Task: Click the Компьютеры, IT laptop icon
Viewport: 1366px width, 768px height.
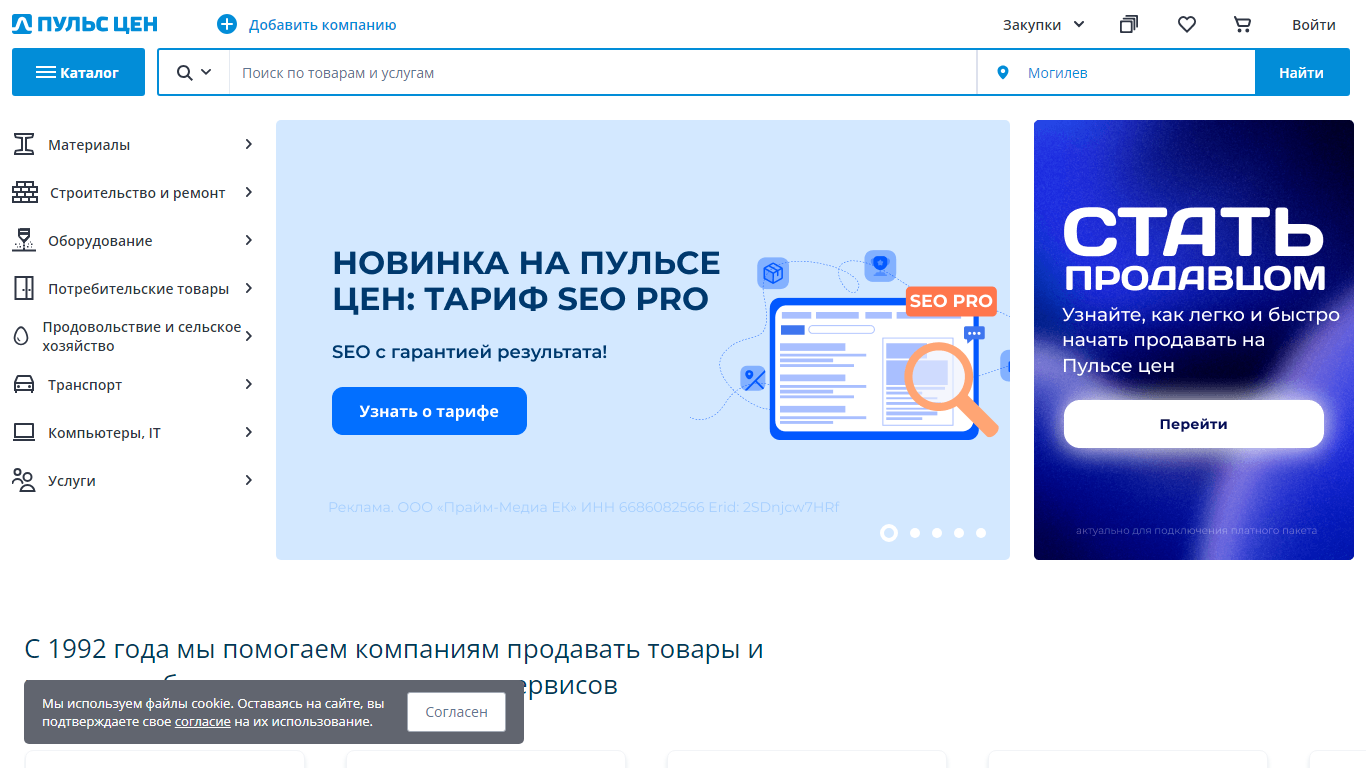Action: [24, 433]
